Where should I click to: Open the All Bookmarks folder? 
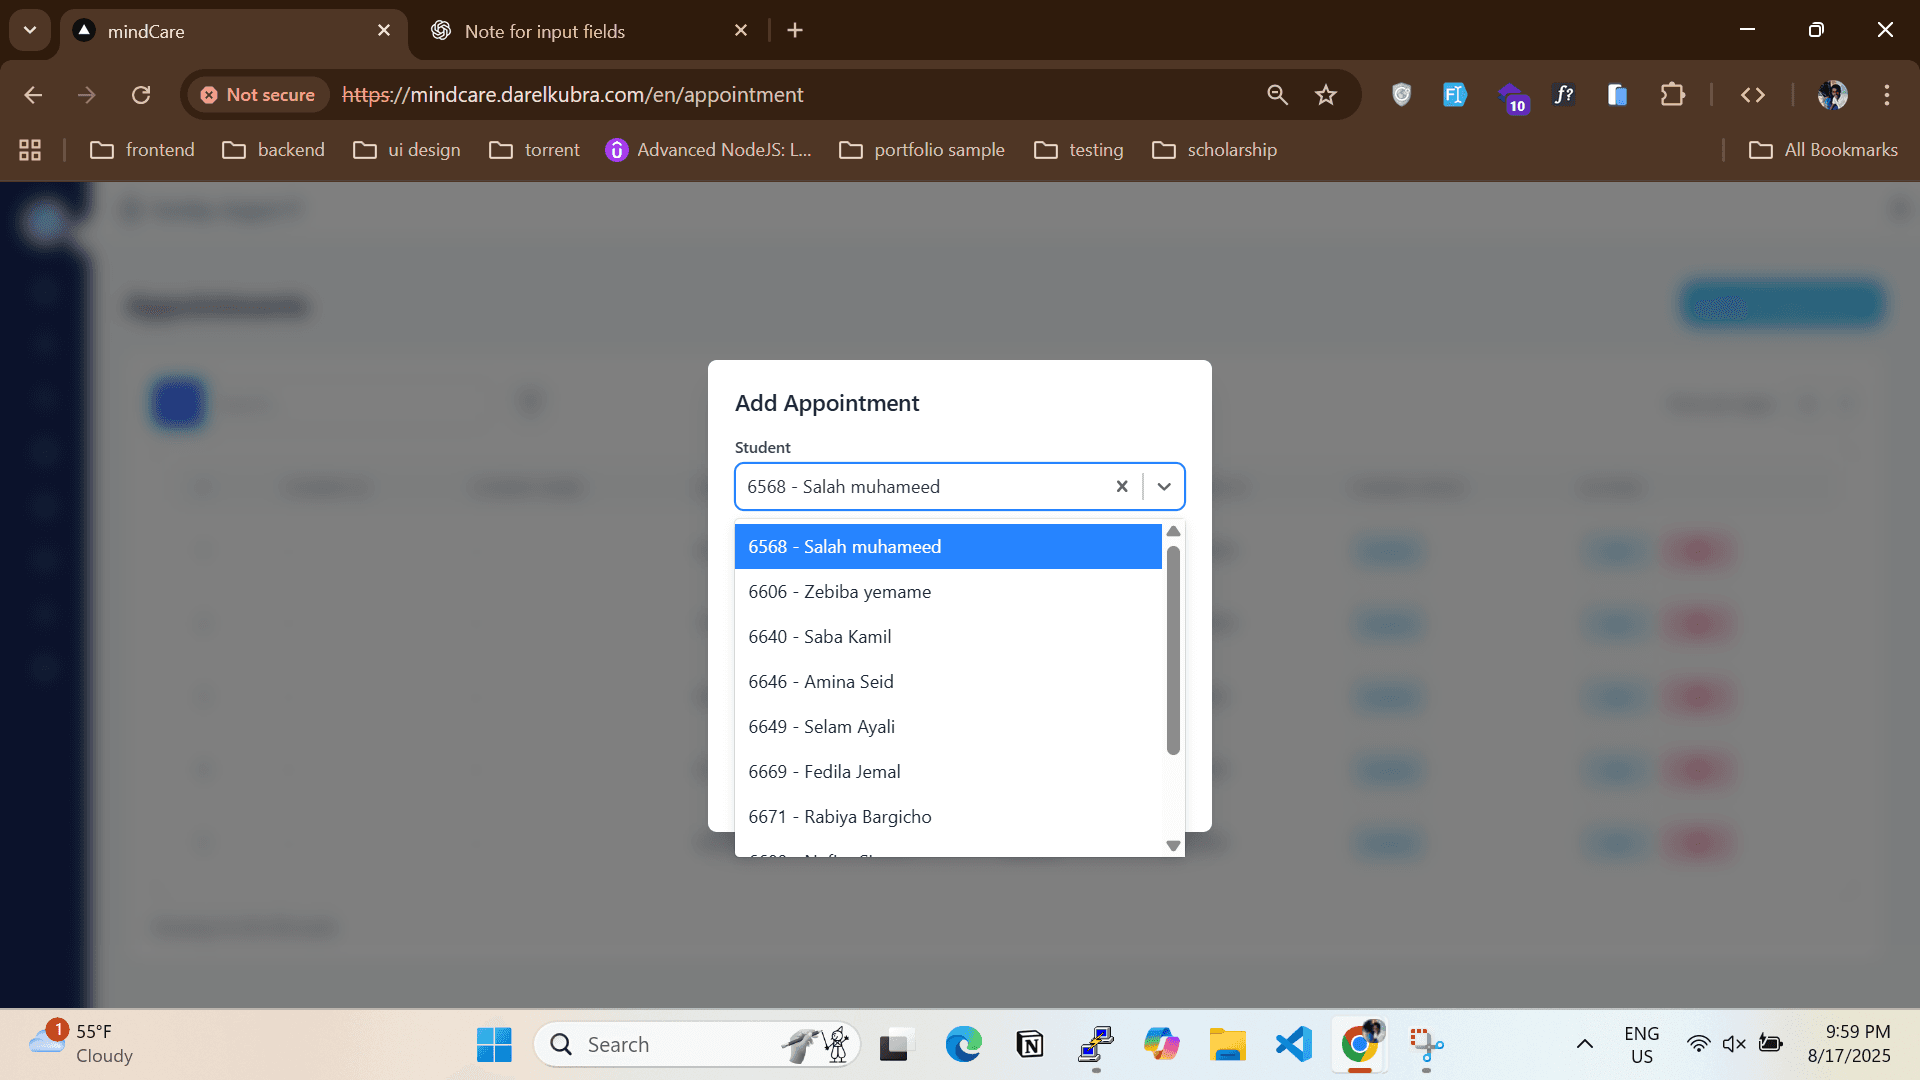tap(1823, 150)
